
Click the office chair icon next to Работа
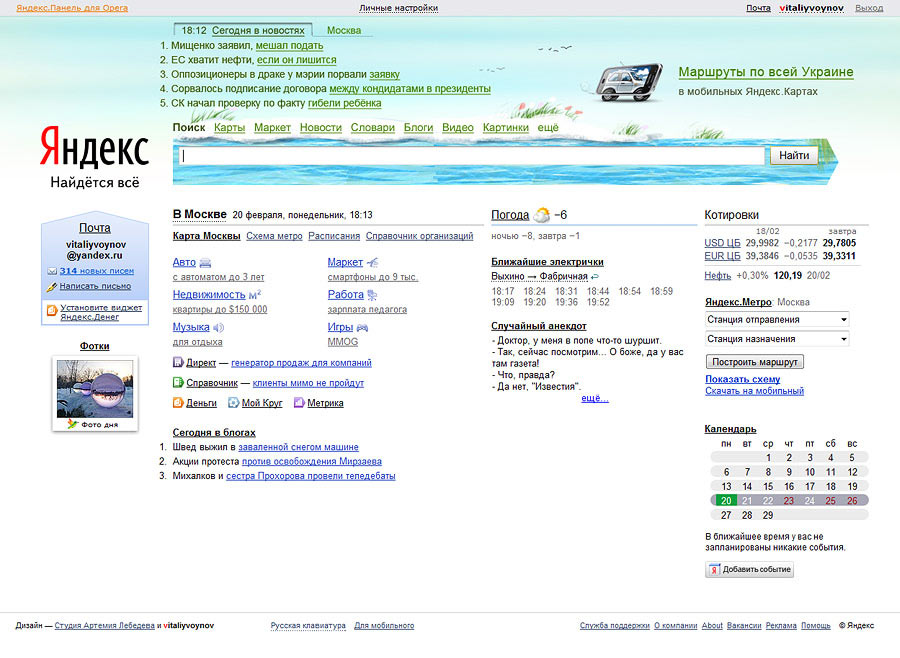(371, 294)
